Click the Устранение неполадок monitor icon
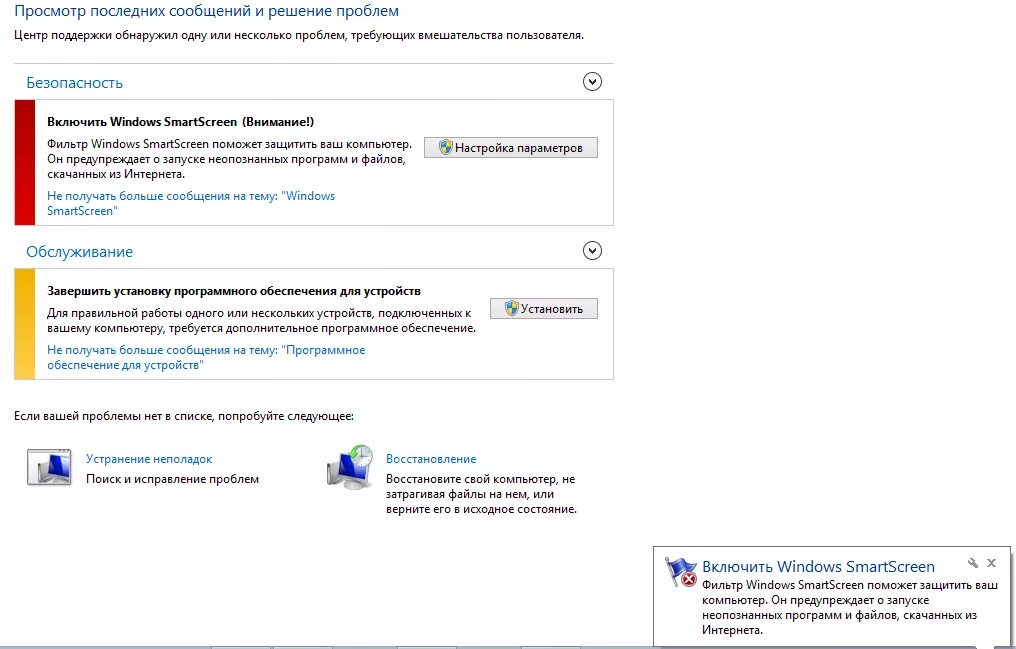Image resolution: width=1016 pixels, height=649 pixels. [49, 466]
